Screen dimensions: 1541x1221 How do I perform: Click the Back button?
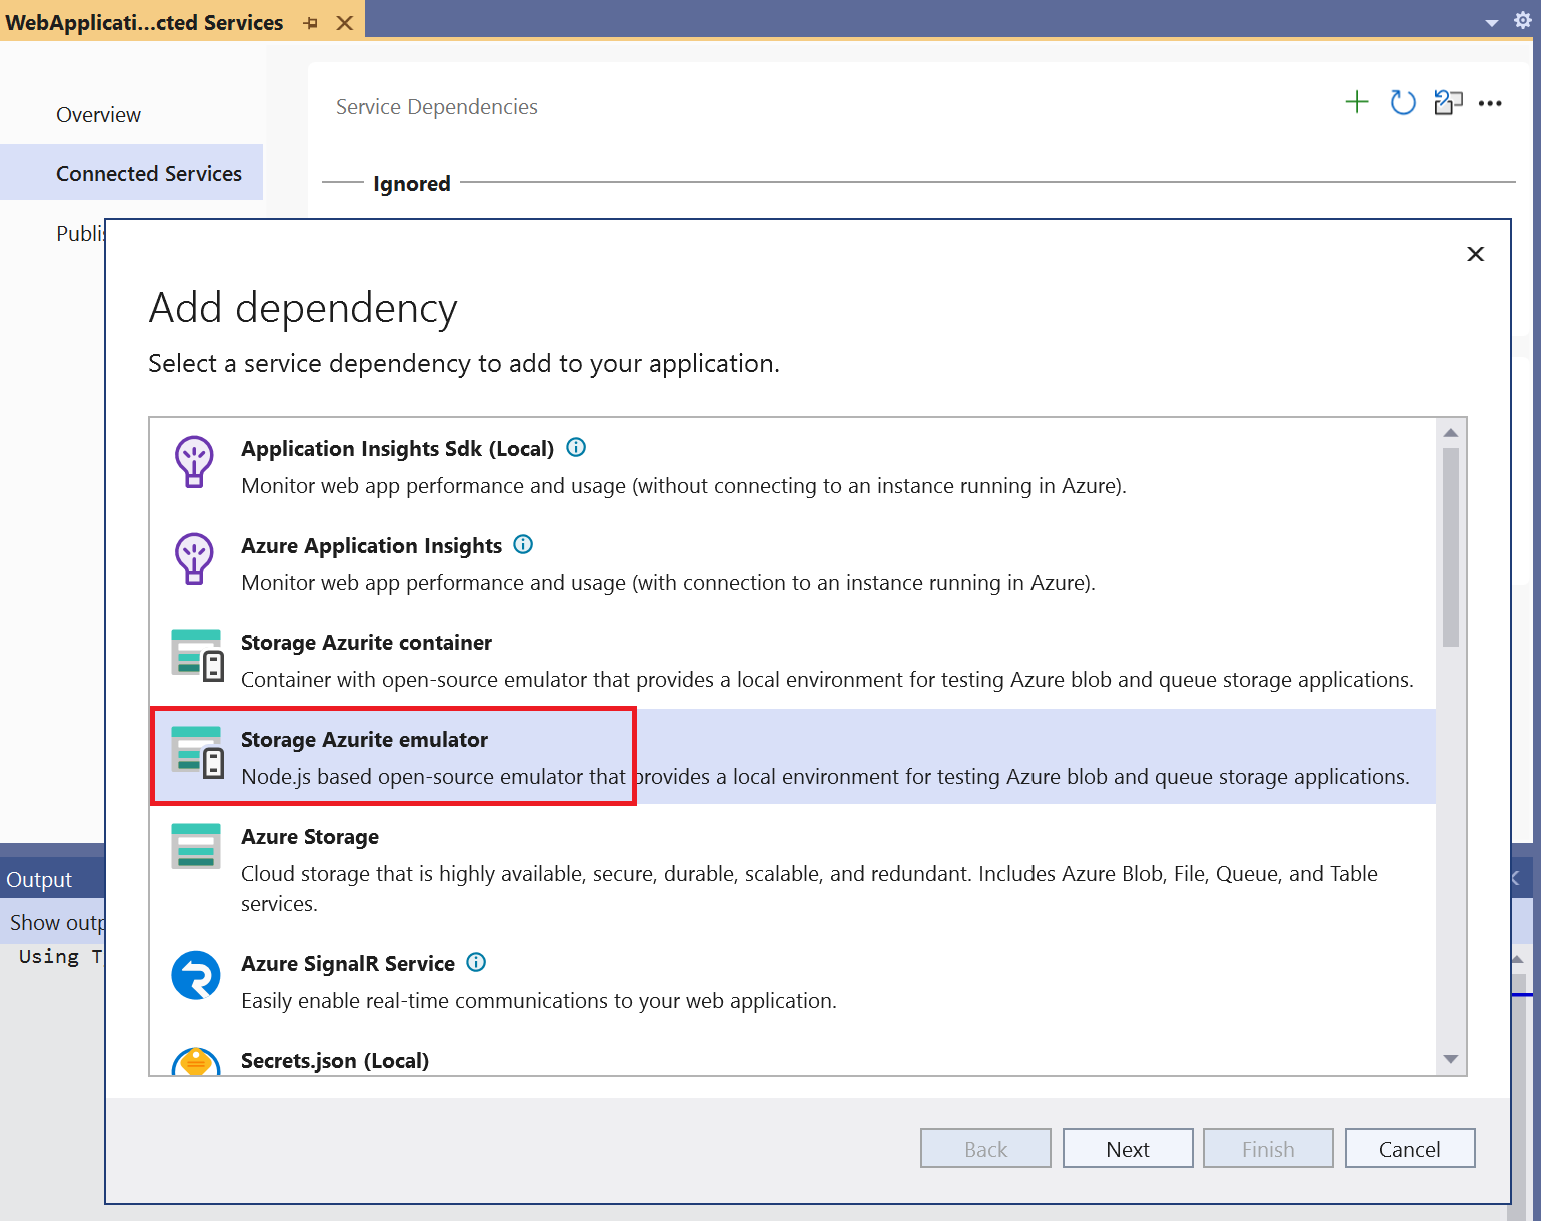[x=986, y=1148]
